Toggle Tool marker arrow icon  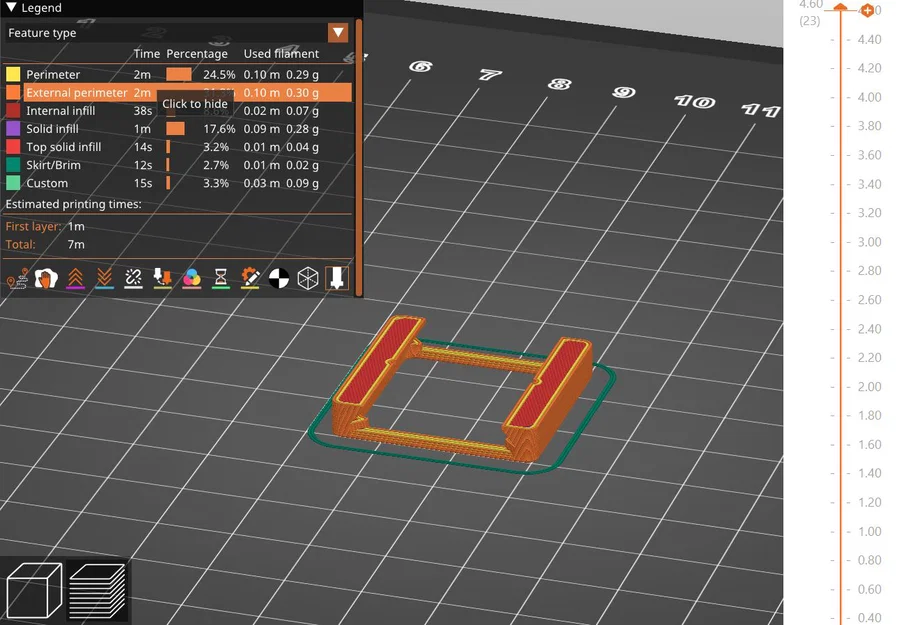[337, 279]
